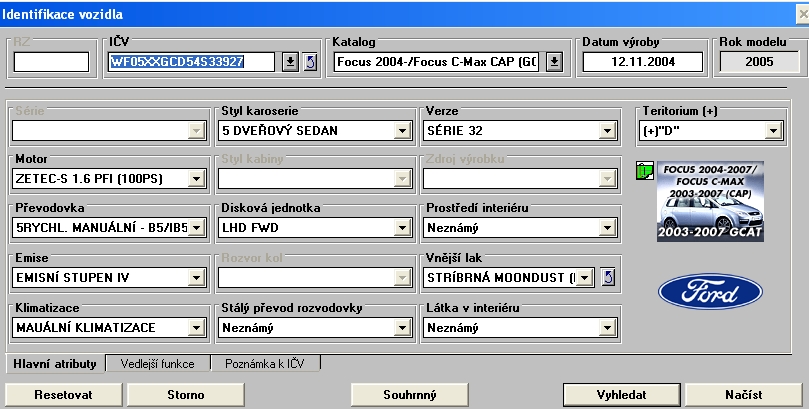Open the Emise dropdown
809x409 pixels.
tap(196, 277)
